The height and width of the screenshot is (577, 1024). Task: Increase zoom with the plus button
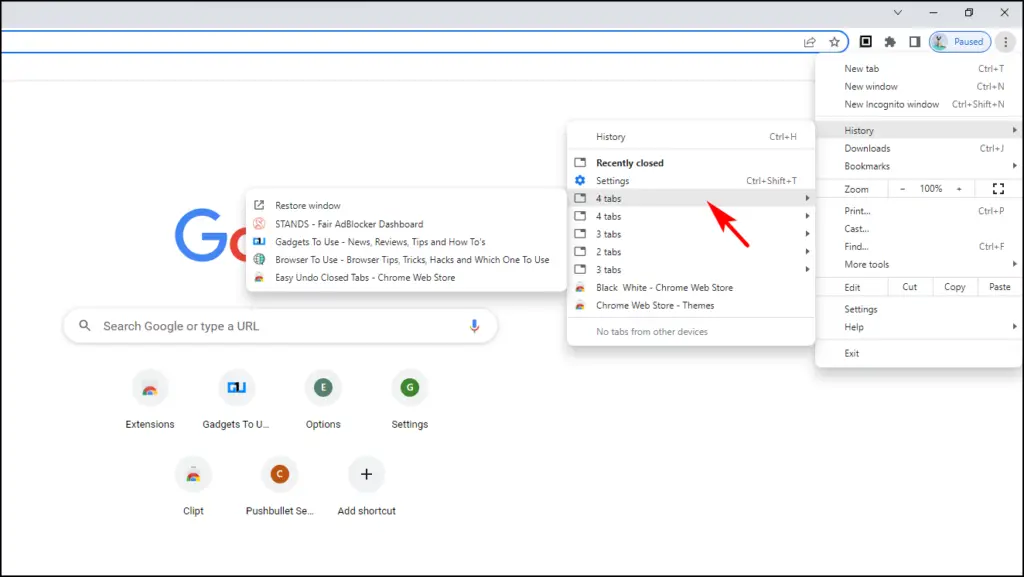click(959, 189)
